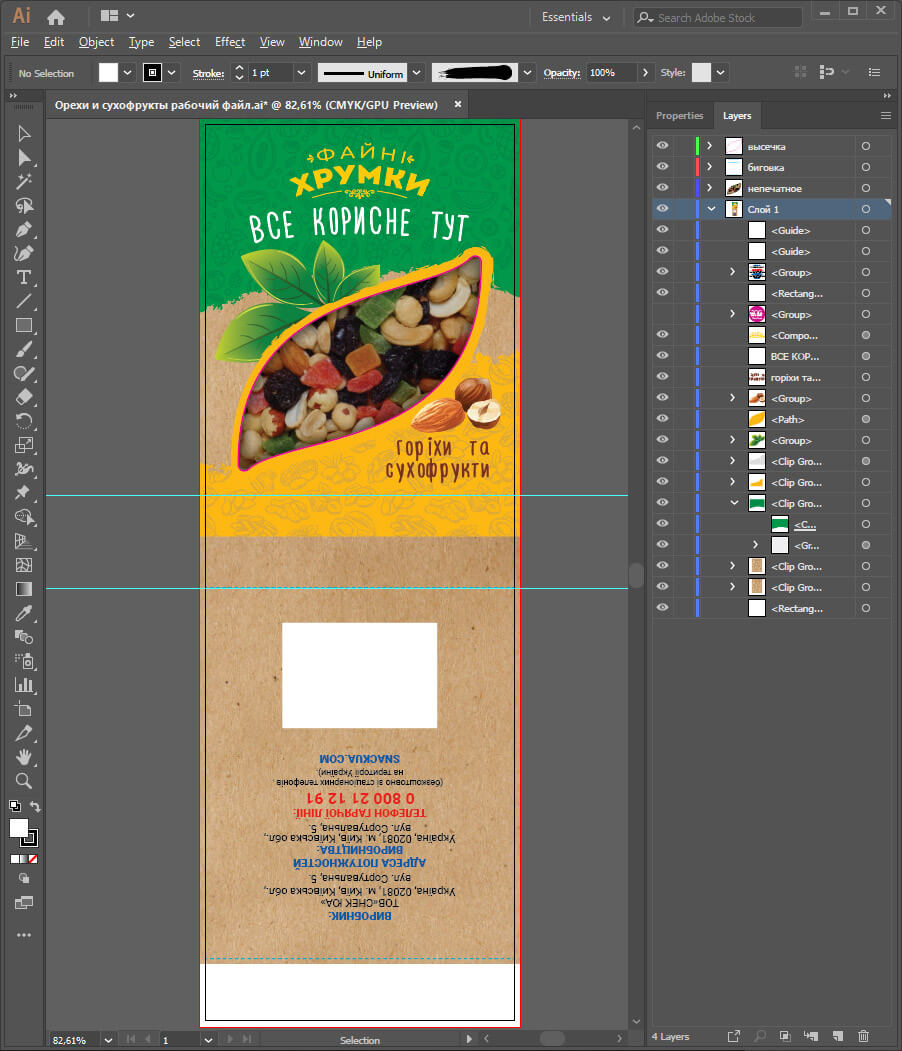The width and height of the screenshot is (902, 1051).
Task: Close the document tab
Action: 458,105
